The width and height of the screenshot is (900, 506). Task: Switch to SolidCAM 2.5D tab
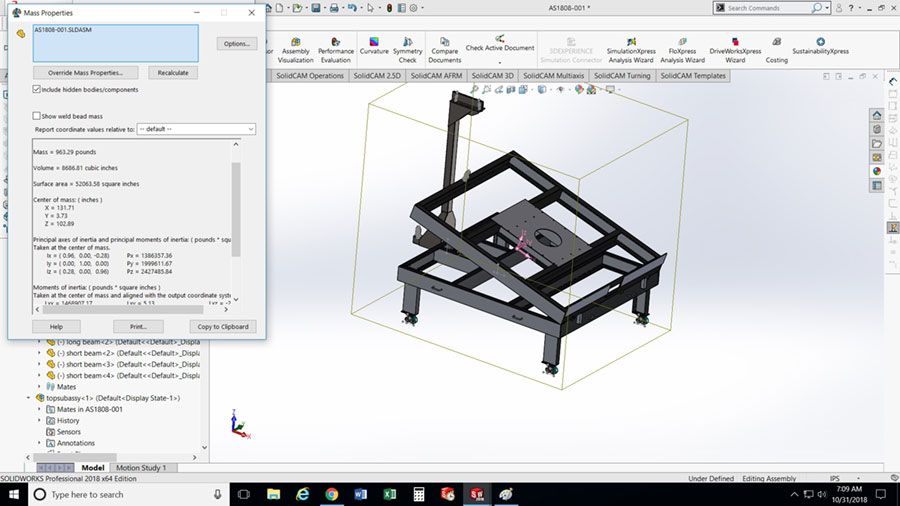(x=377, y=76)
